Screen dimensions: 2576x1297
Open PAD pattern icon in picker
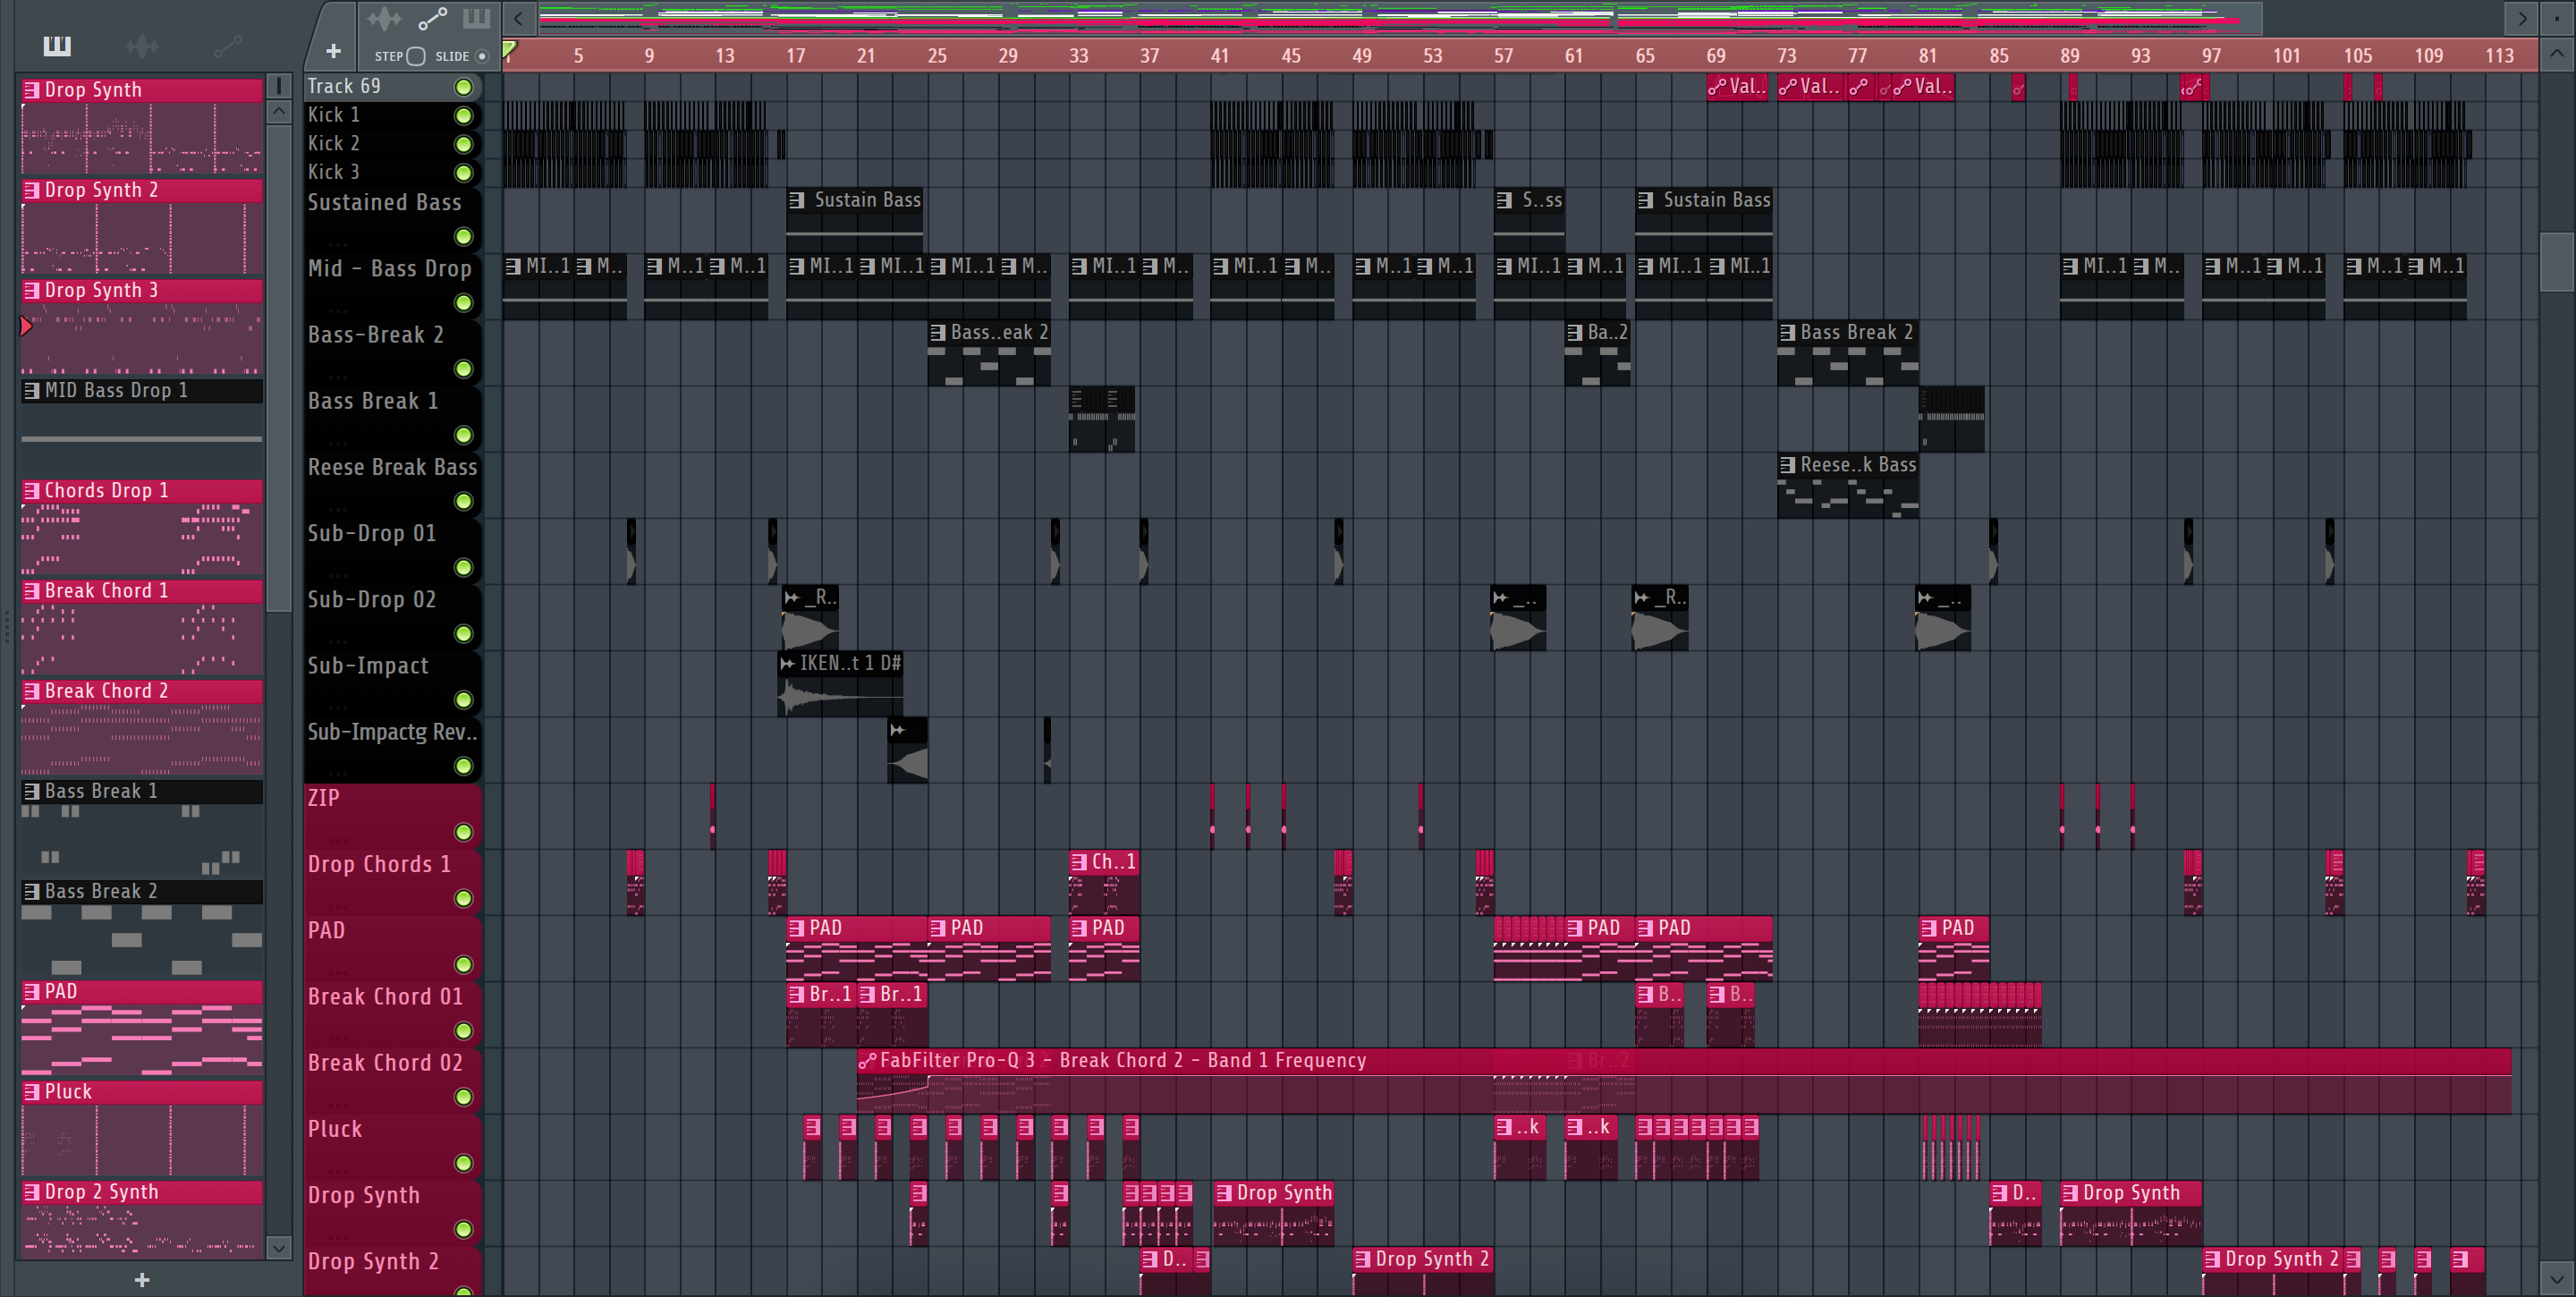[x=32, y=992]
